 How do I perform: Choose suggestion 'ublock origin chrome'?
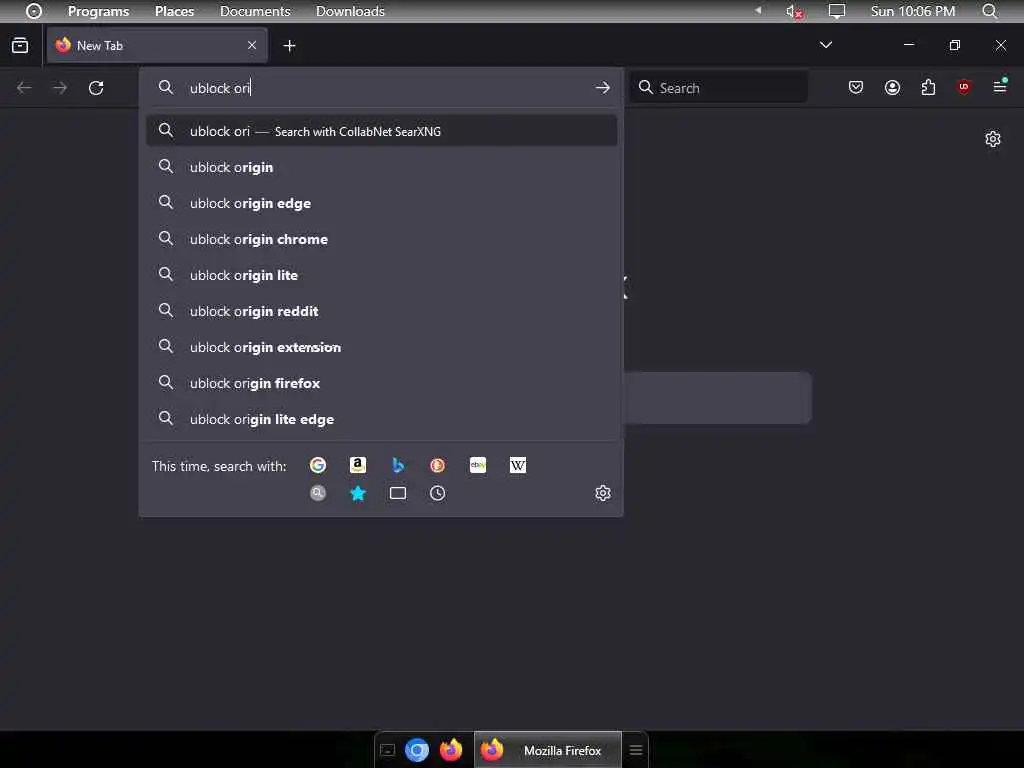[381, 239]
